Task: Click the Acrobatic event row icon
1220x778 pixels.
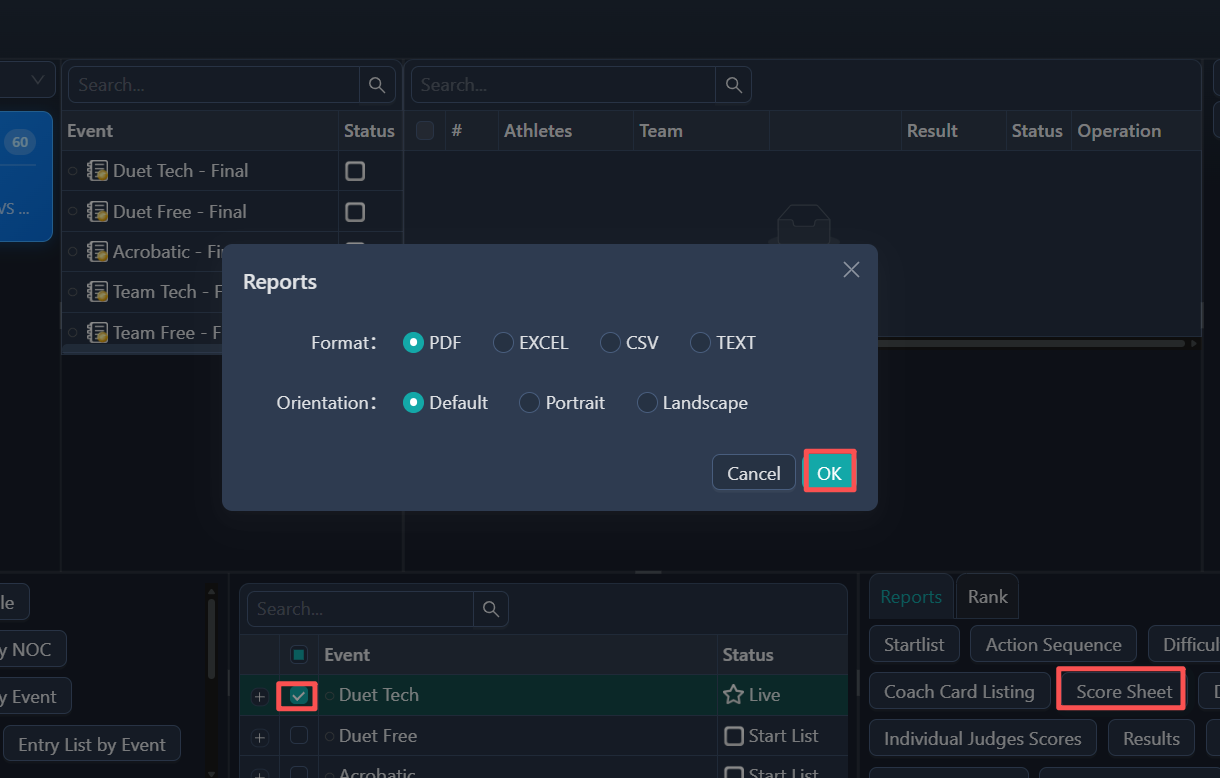Action: coord(97,252)
